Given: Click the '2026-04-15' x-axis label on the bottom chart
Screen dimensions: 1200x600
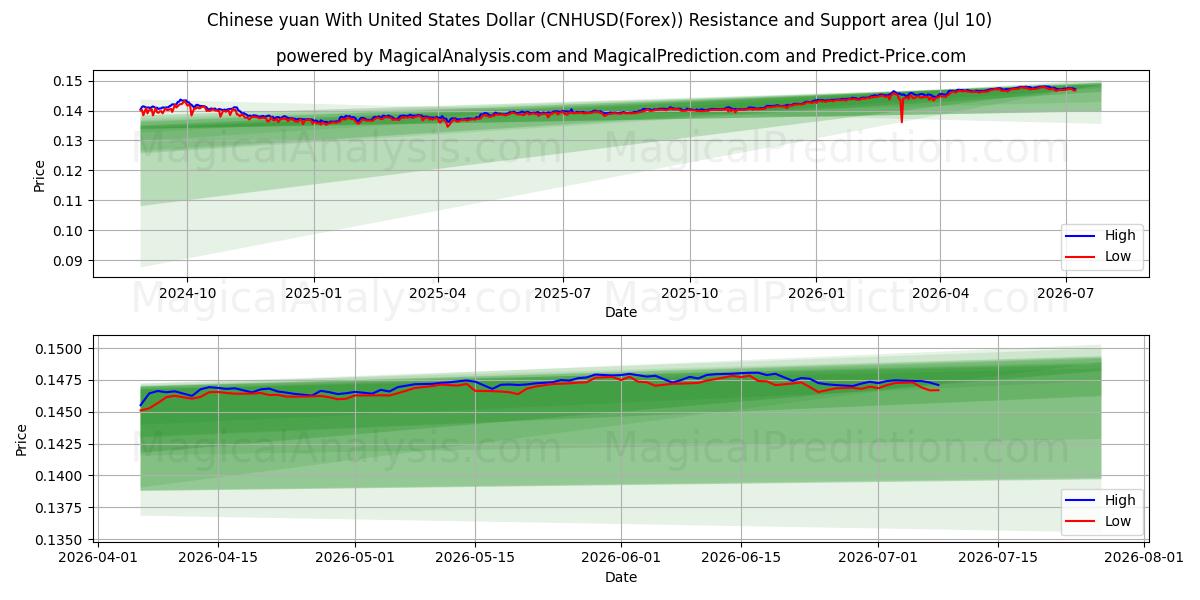Looking at the screenshot, I should coord(218,558).
